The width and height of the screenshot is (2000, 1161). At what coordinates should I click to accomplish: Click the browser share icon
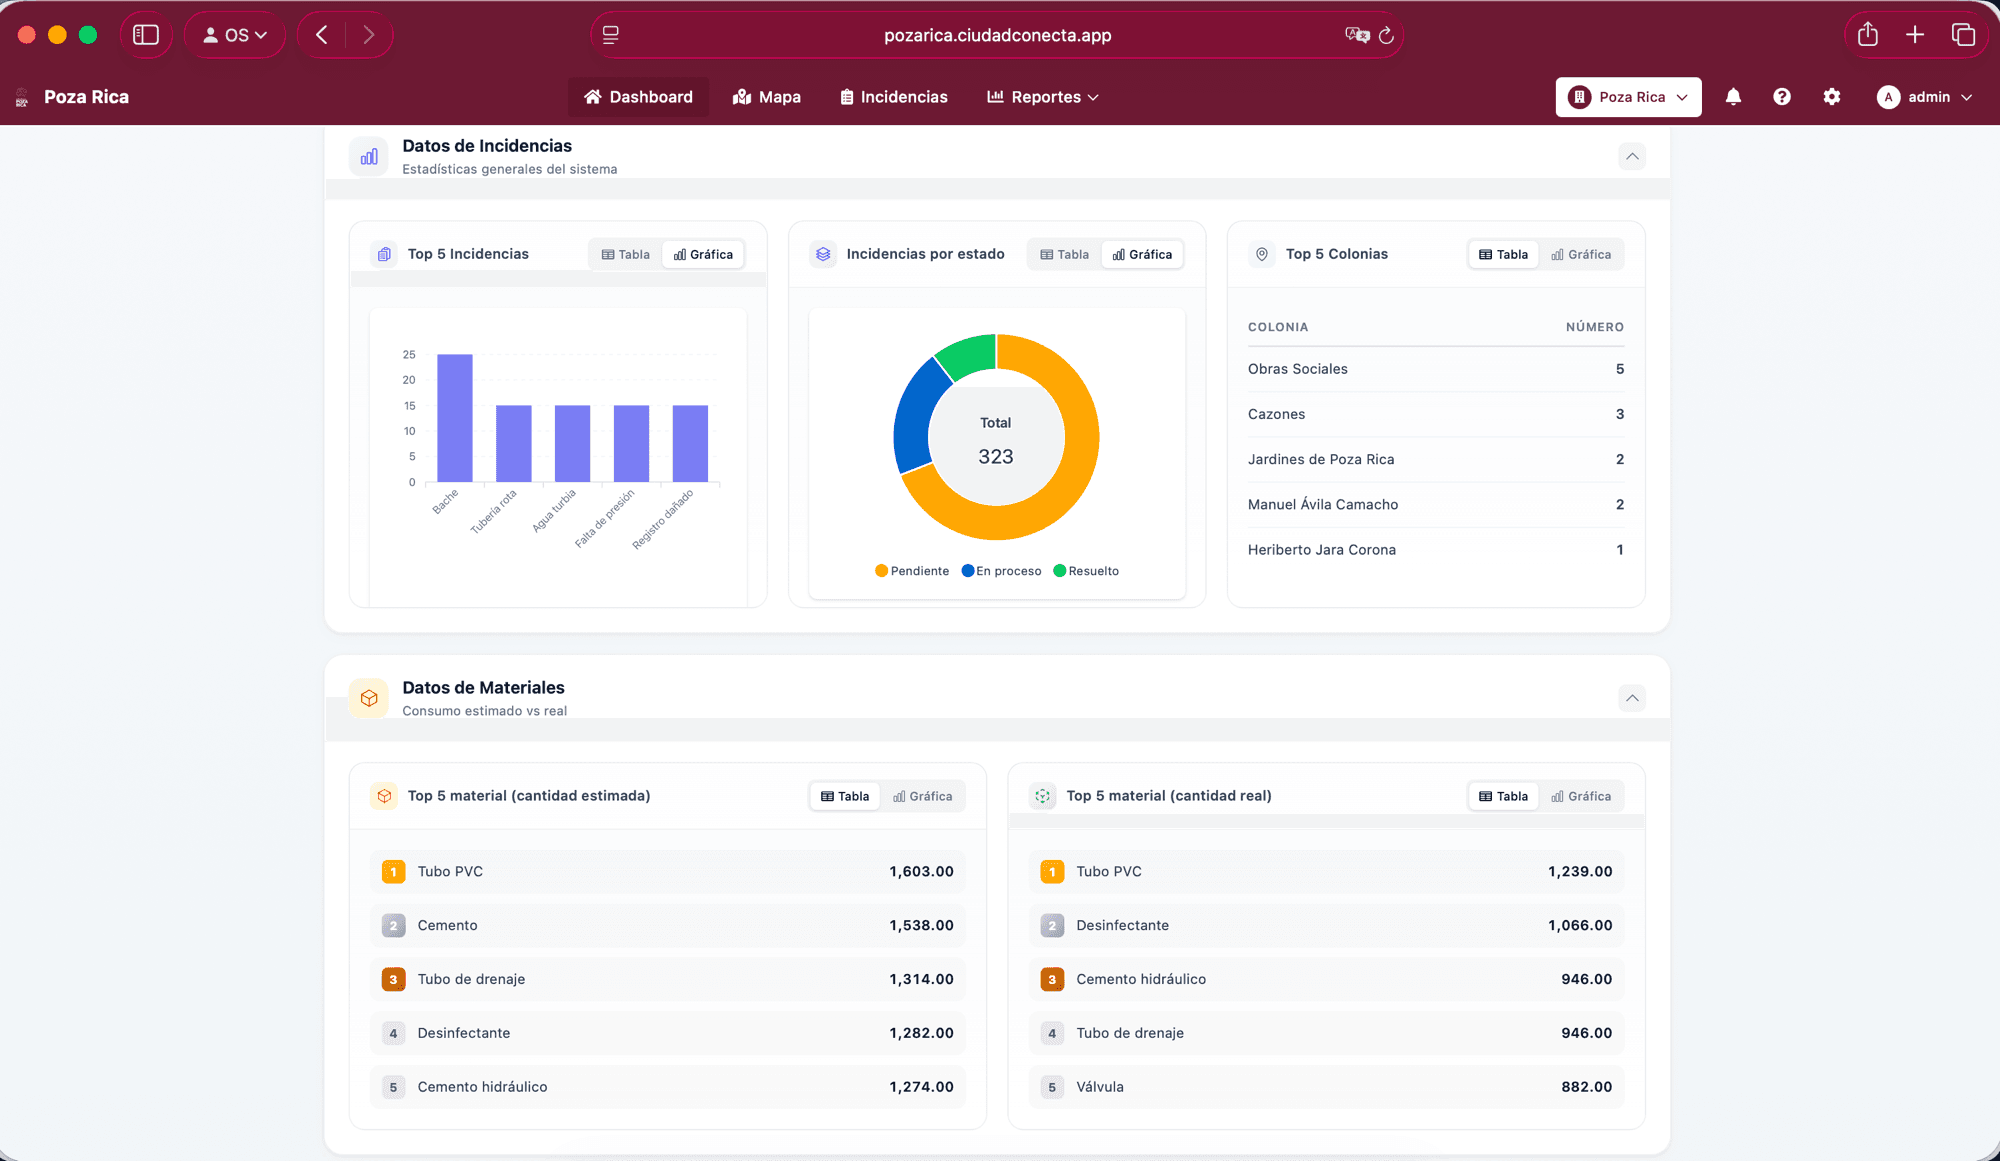[1867, 35]
